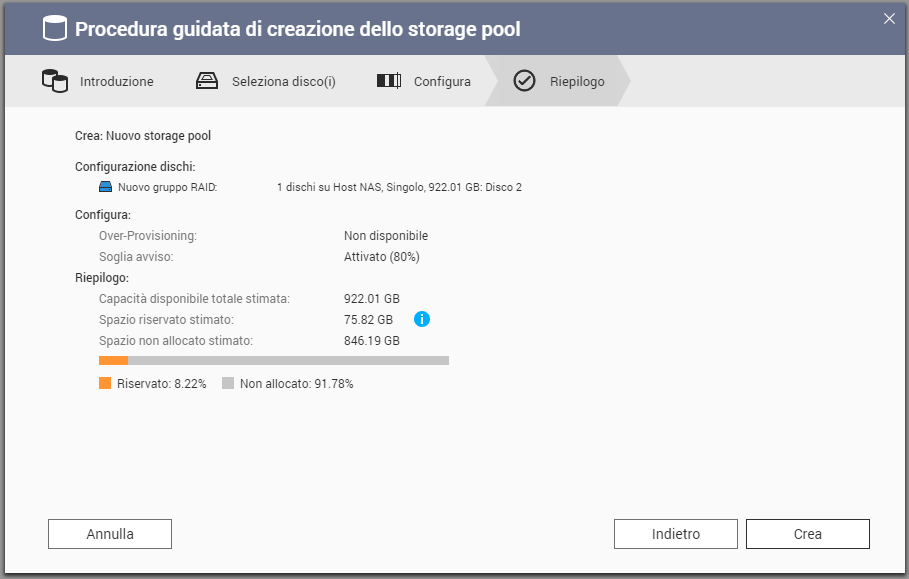Click the Introduzione step disks icon
Viewport: 909px width, 579px height.
(x=54, y=81)
